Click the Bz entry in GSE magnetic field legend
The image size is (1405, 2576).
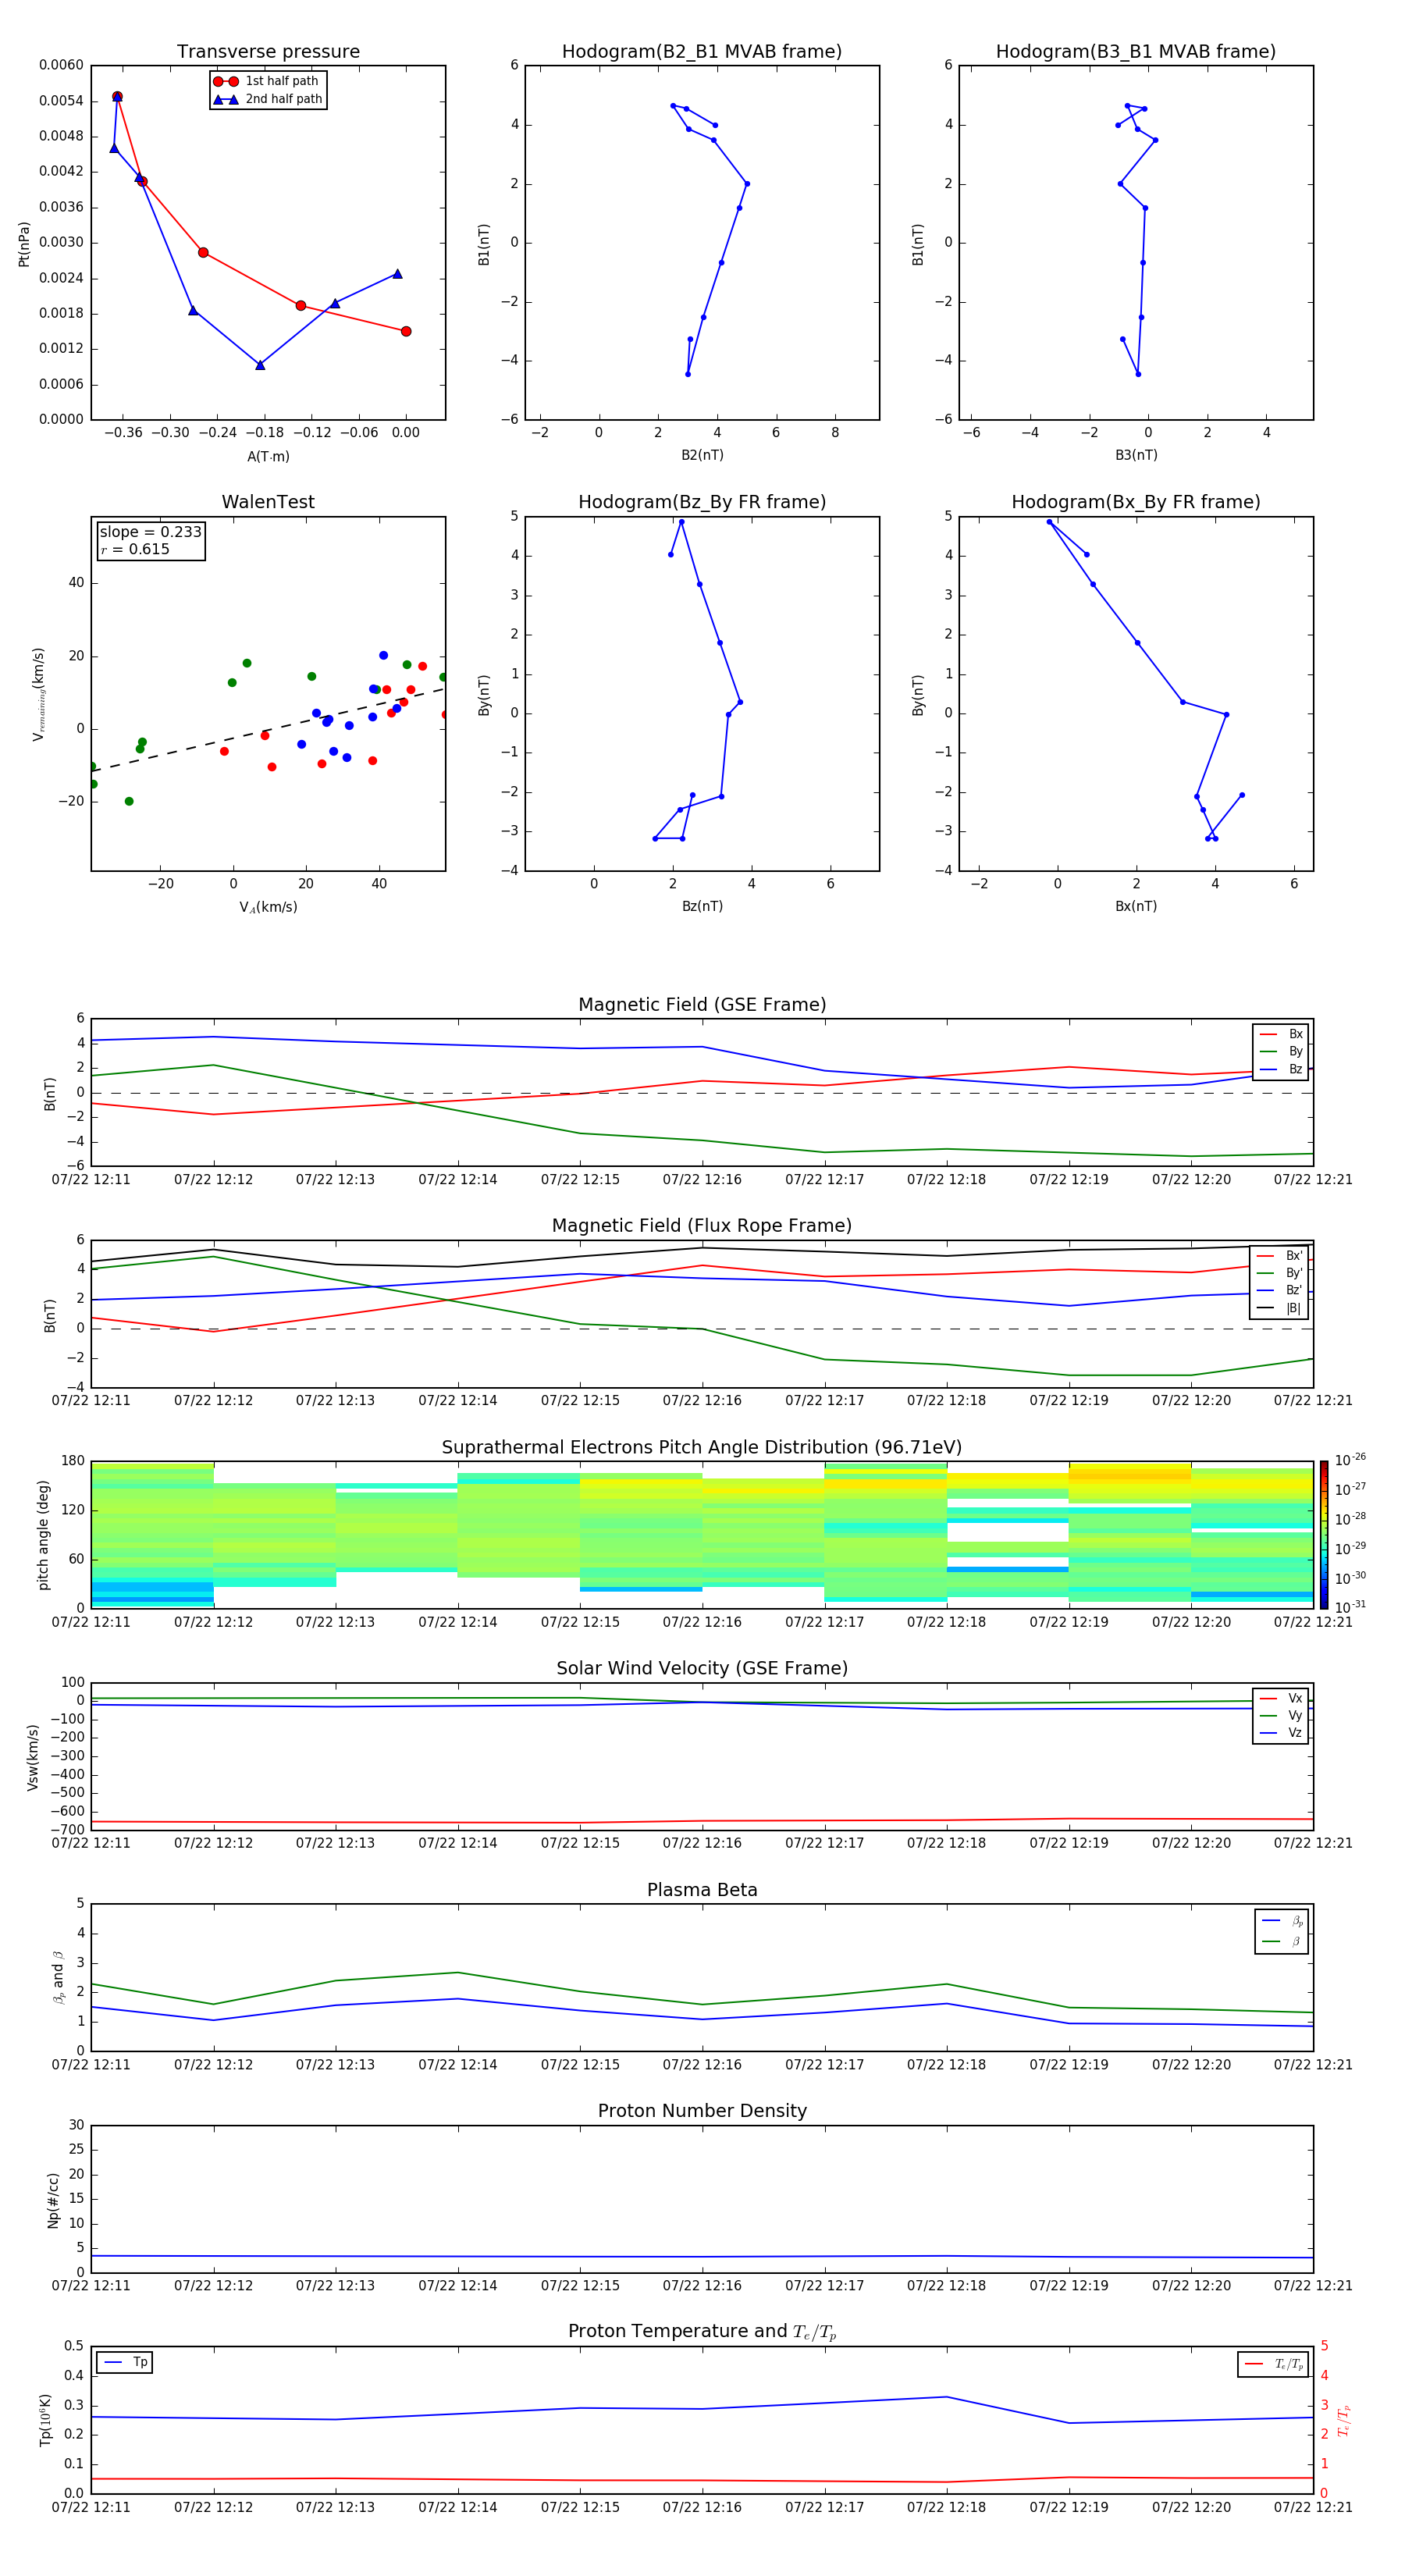tap(1281, 1070)
